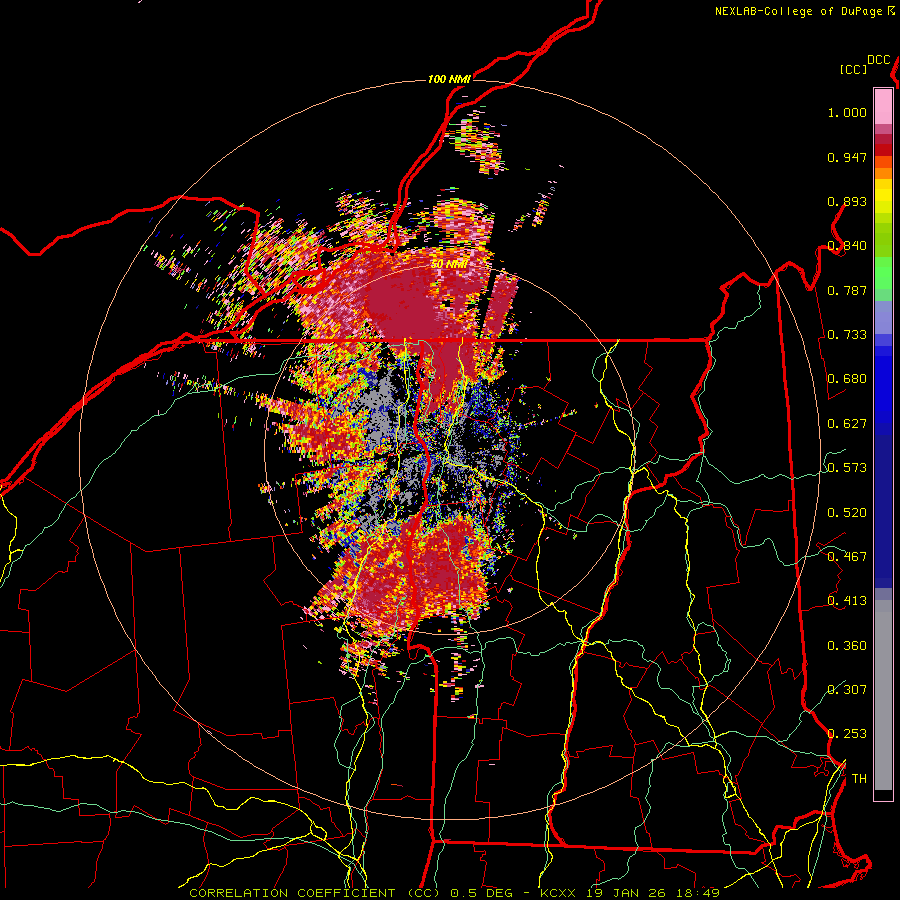
Task: Click the 0.733 color scale value
Action: [x=847, y=335]
